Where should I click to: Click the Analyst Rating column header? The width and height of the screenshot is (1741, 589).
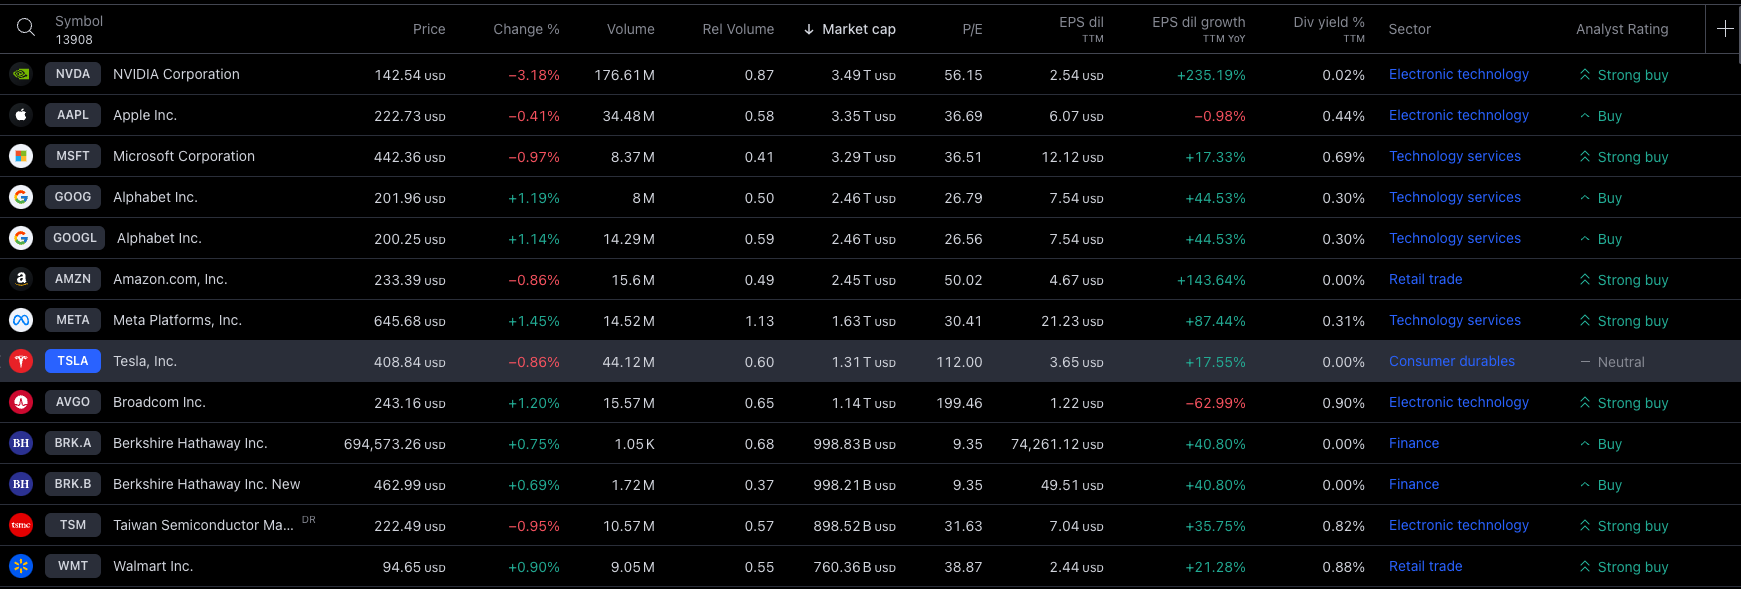(1622, 29)
